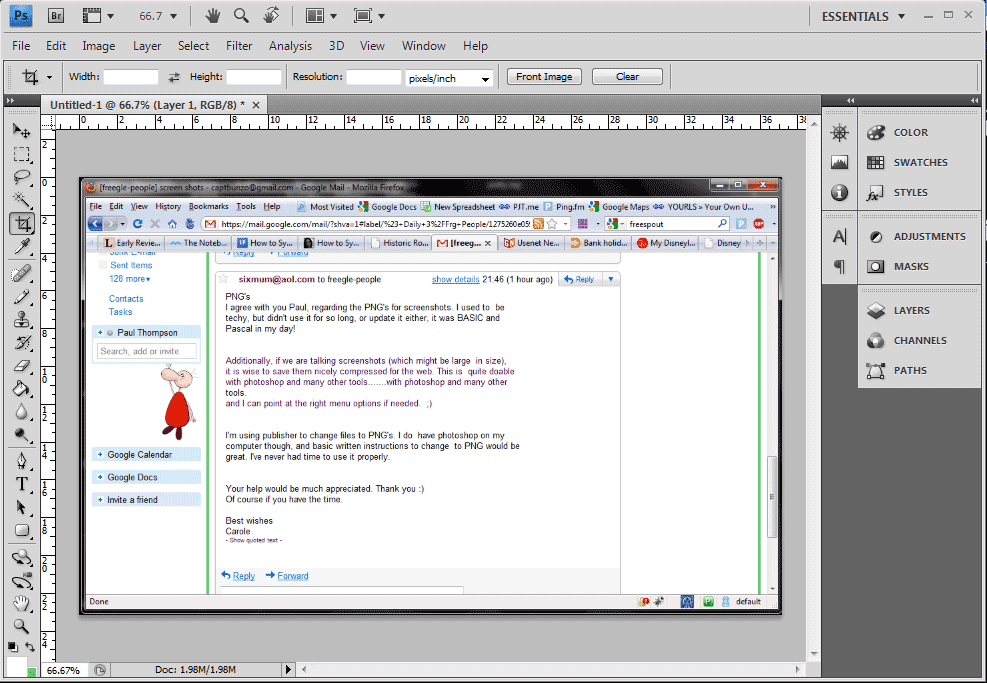Select the Lasso tool
This screenshot has width=987, height=683.
(x=21, y=177)
